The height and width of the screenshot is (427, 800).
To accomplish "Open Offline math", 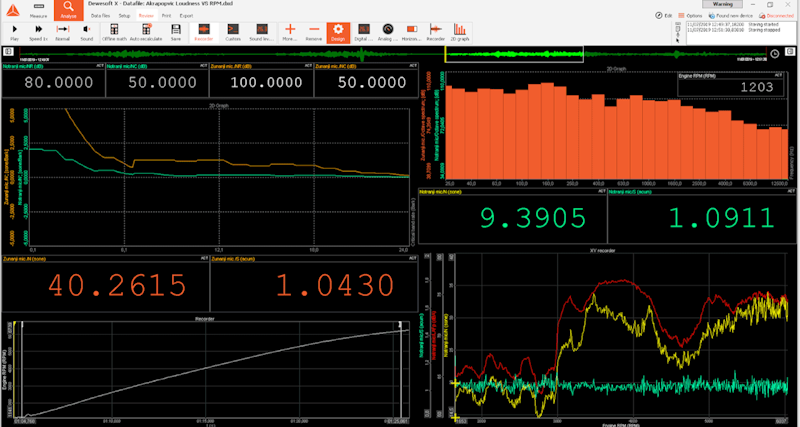I will click(x=114, y=33).
